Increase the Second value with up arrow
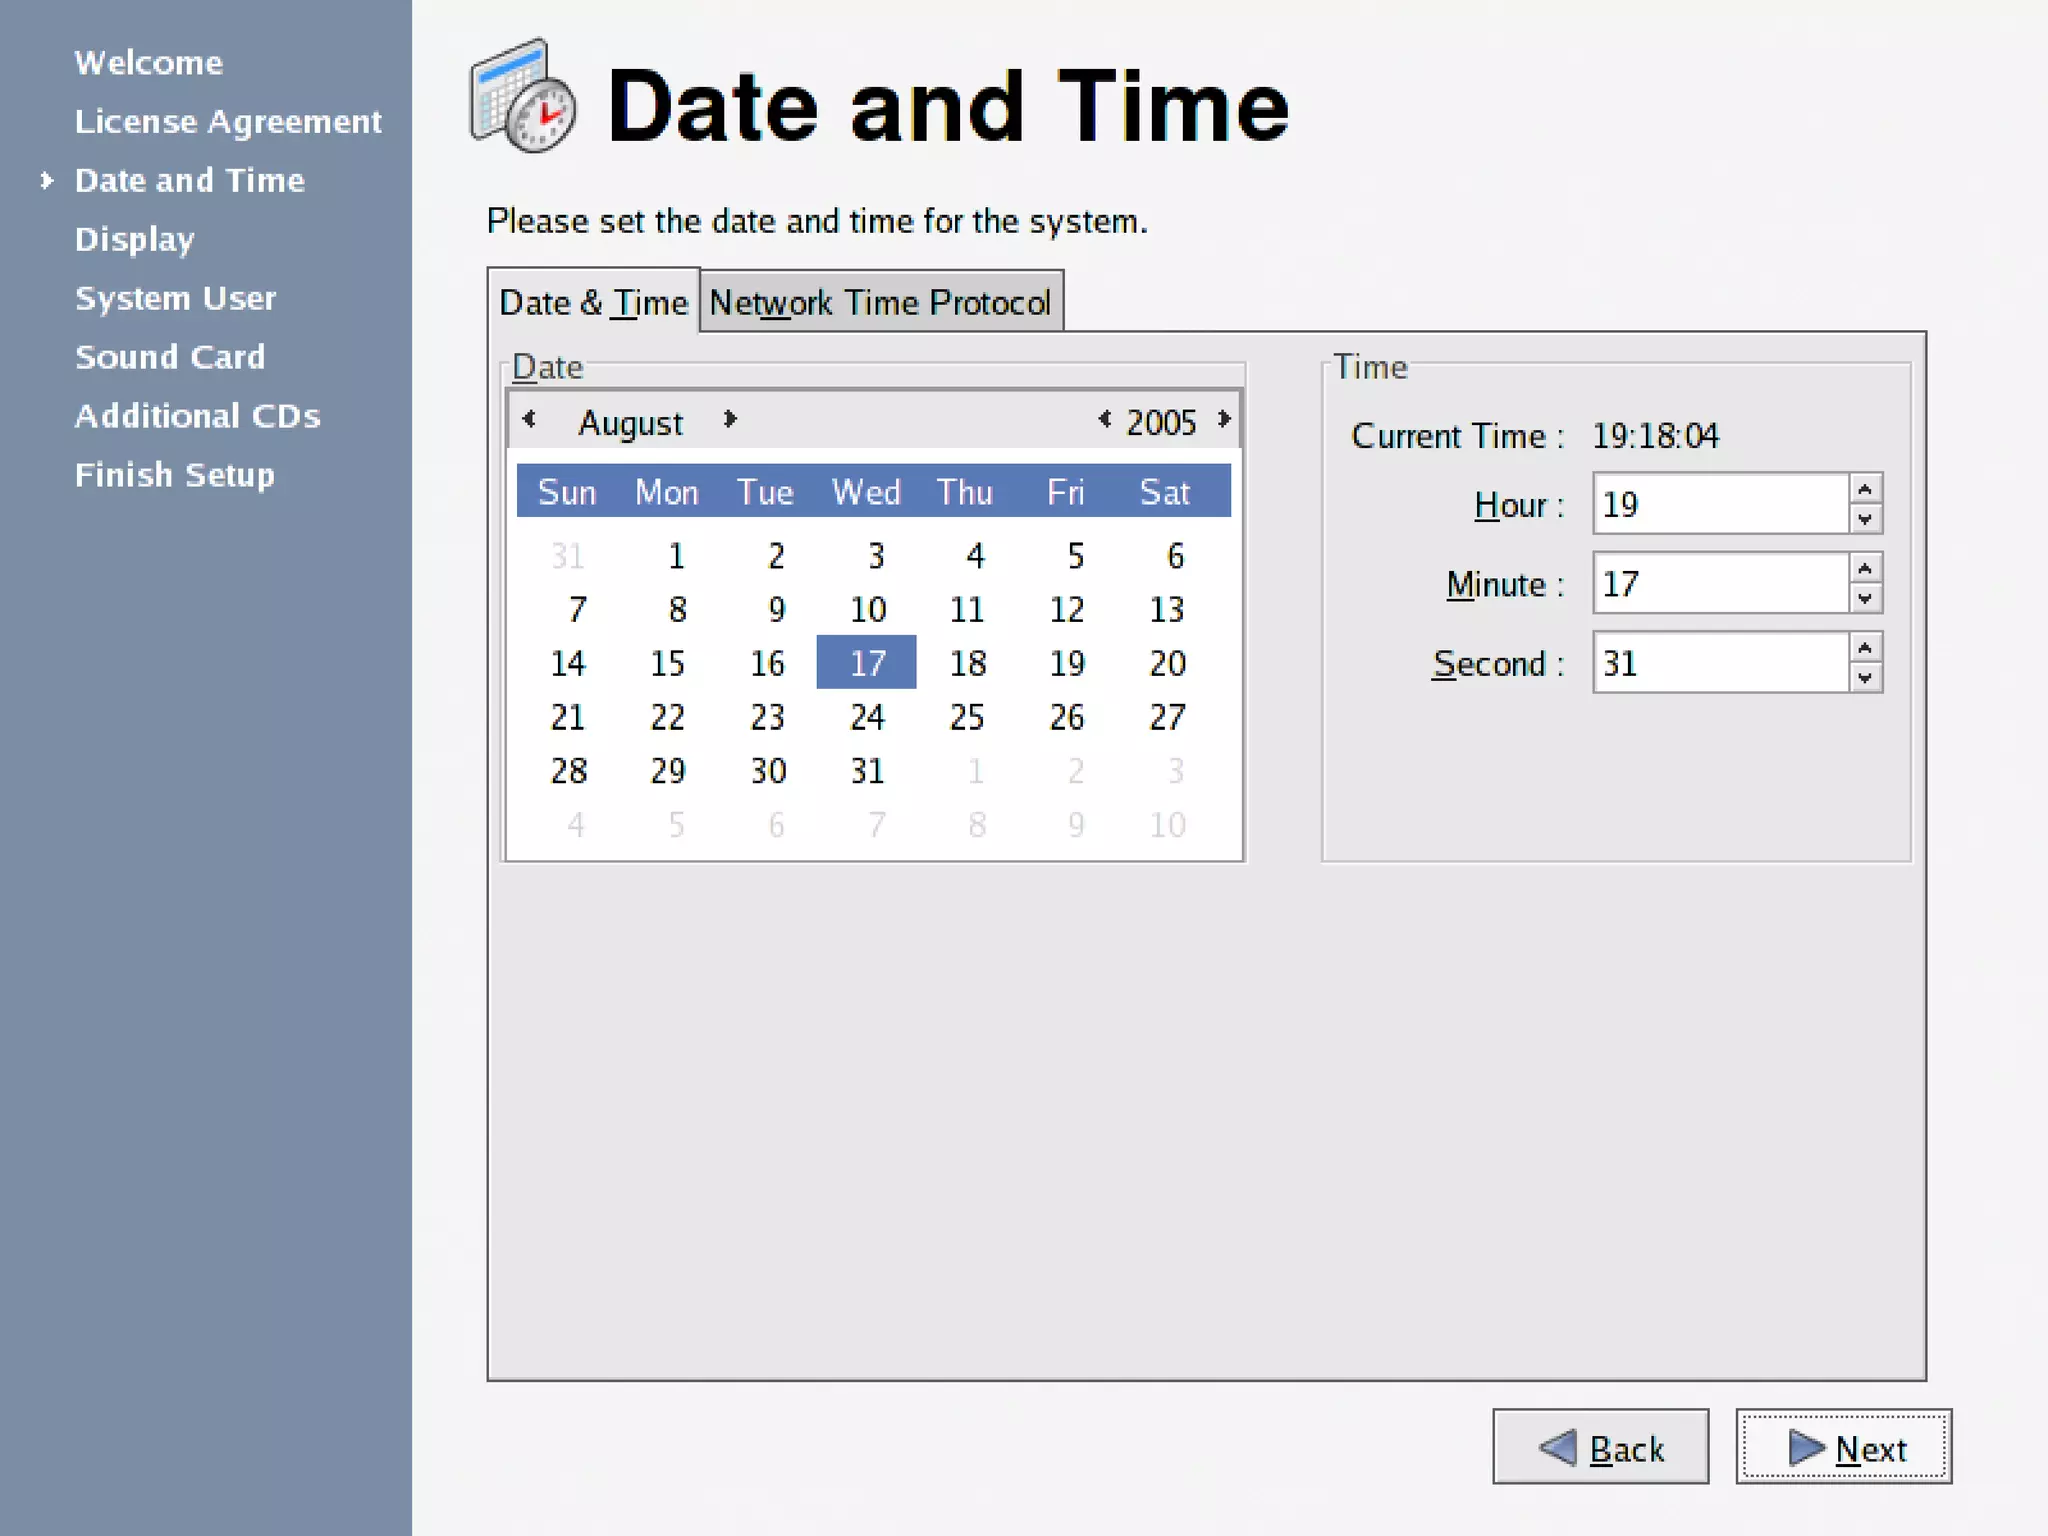The height and width of the screenshot is (1536, 2048). 1865,647
